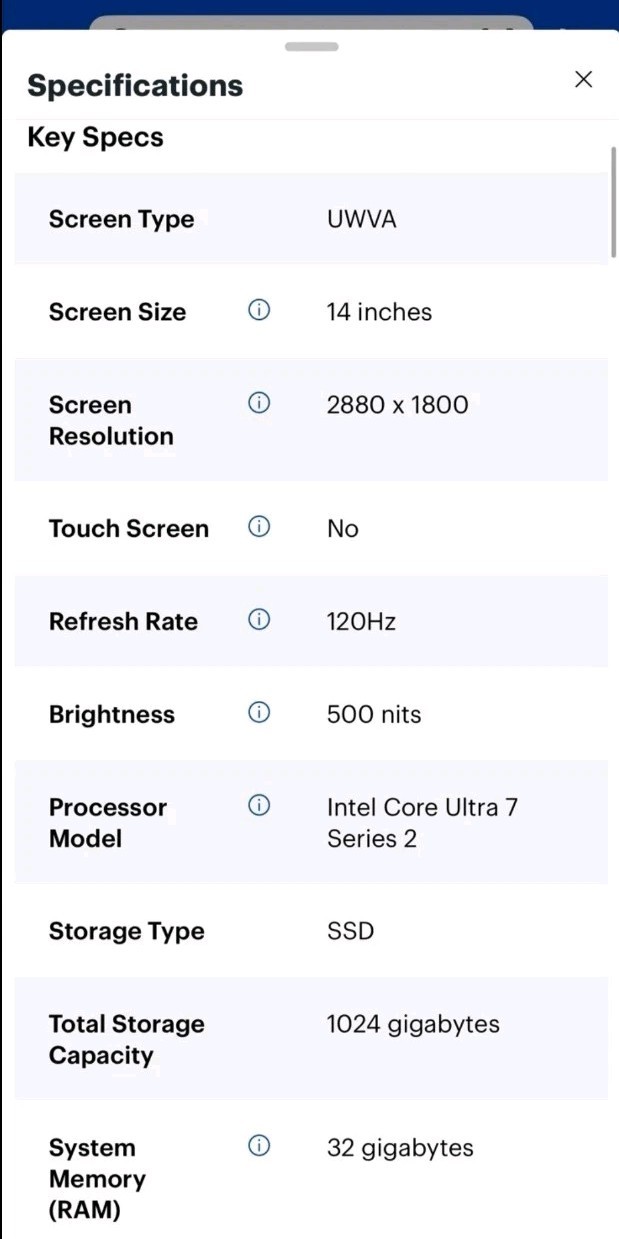Click the Brightness info icon

[259, 713]
